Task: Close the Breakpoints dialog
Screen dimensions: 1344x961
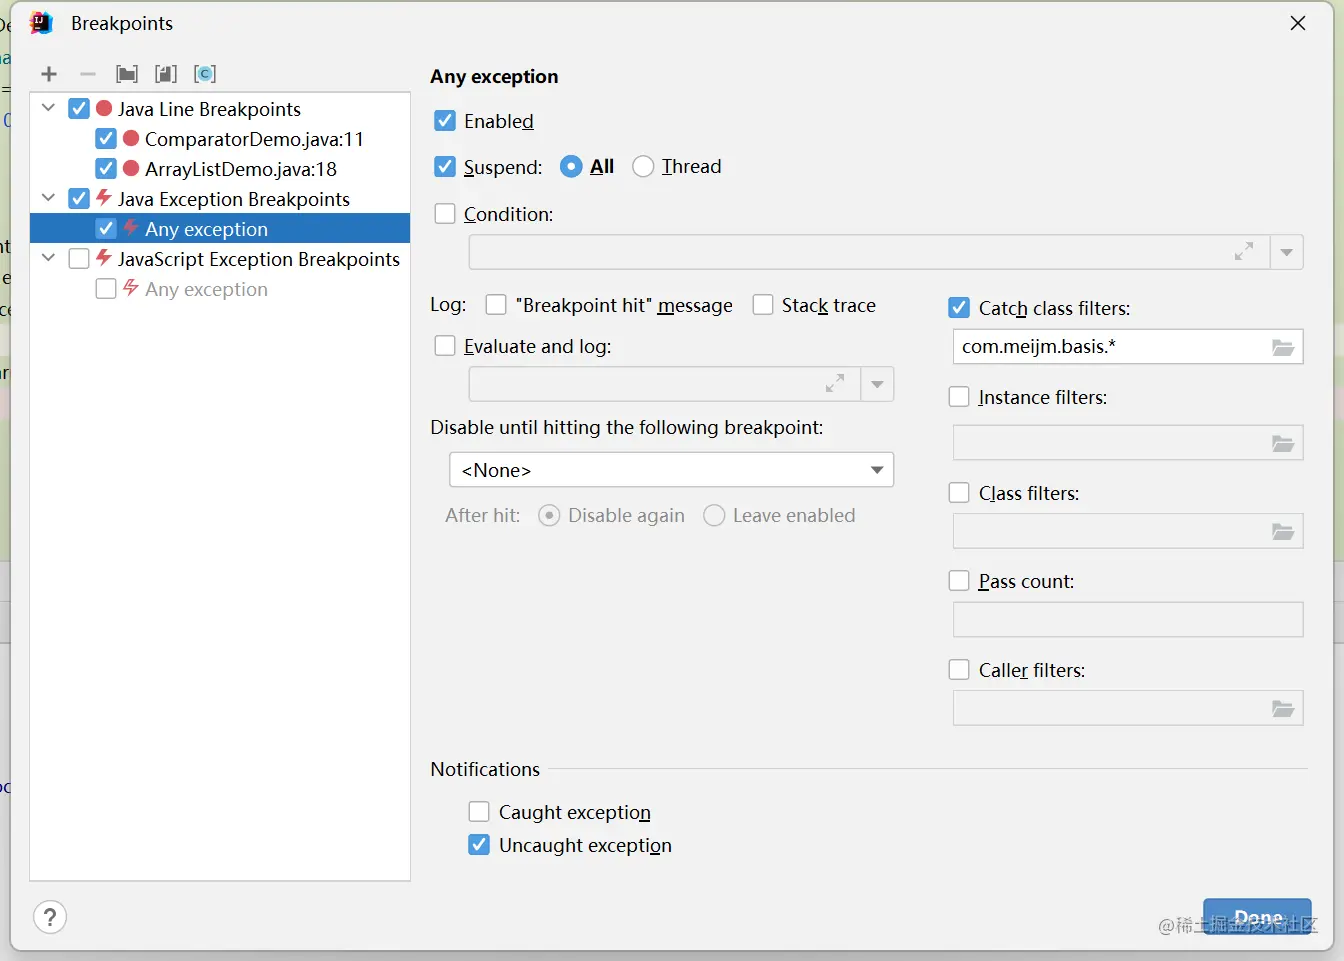Action: (x=1298, y=23)
